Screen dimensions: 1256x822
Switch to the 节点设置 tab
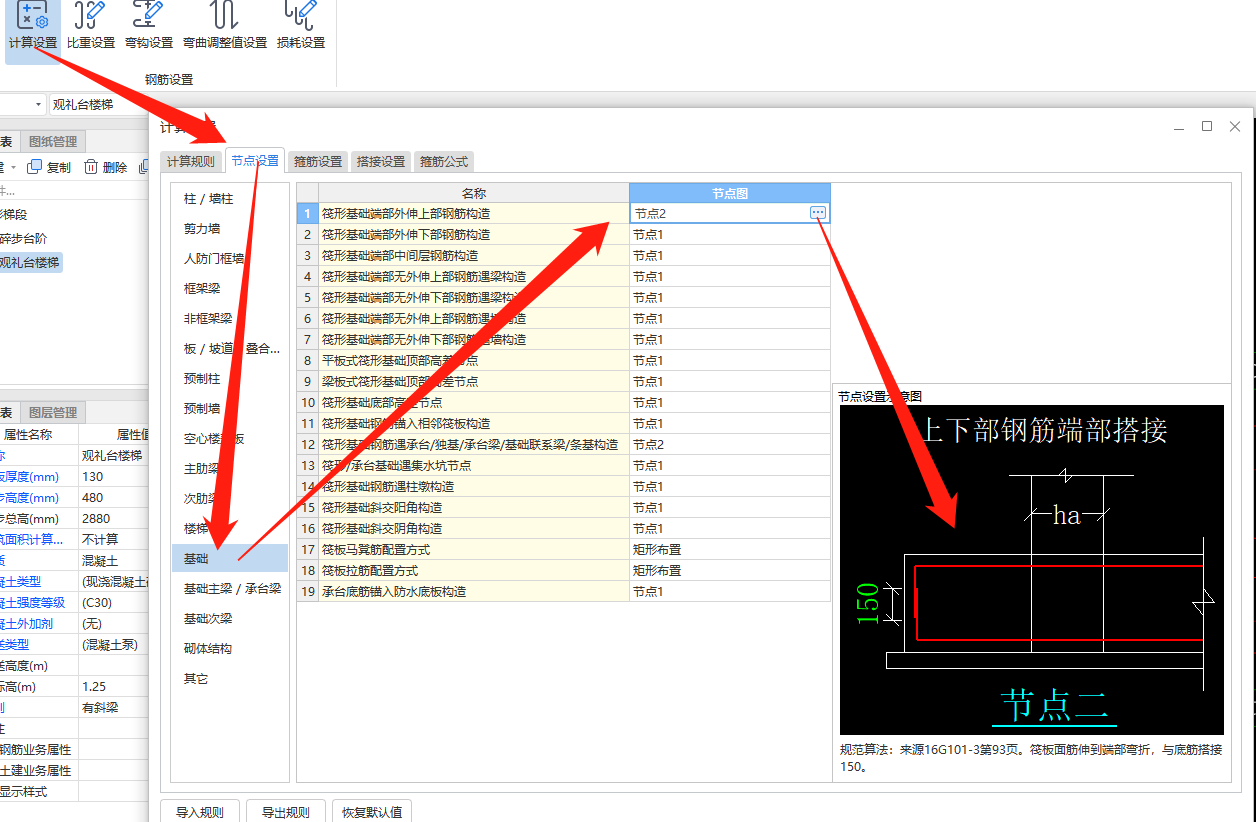(x=255, y=160)
